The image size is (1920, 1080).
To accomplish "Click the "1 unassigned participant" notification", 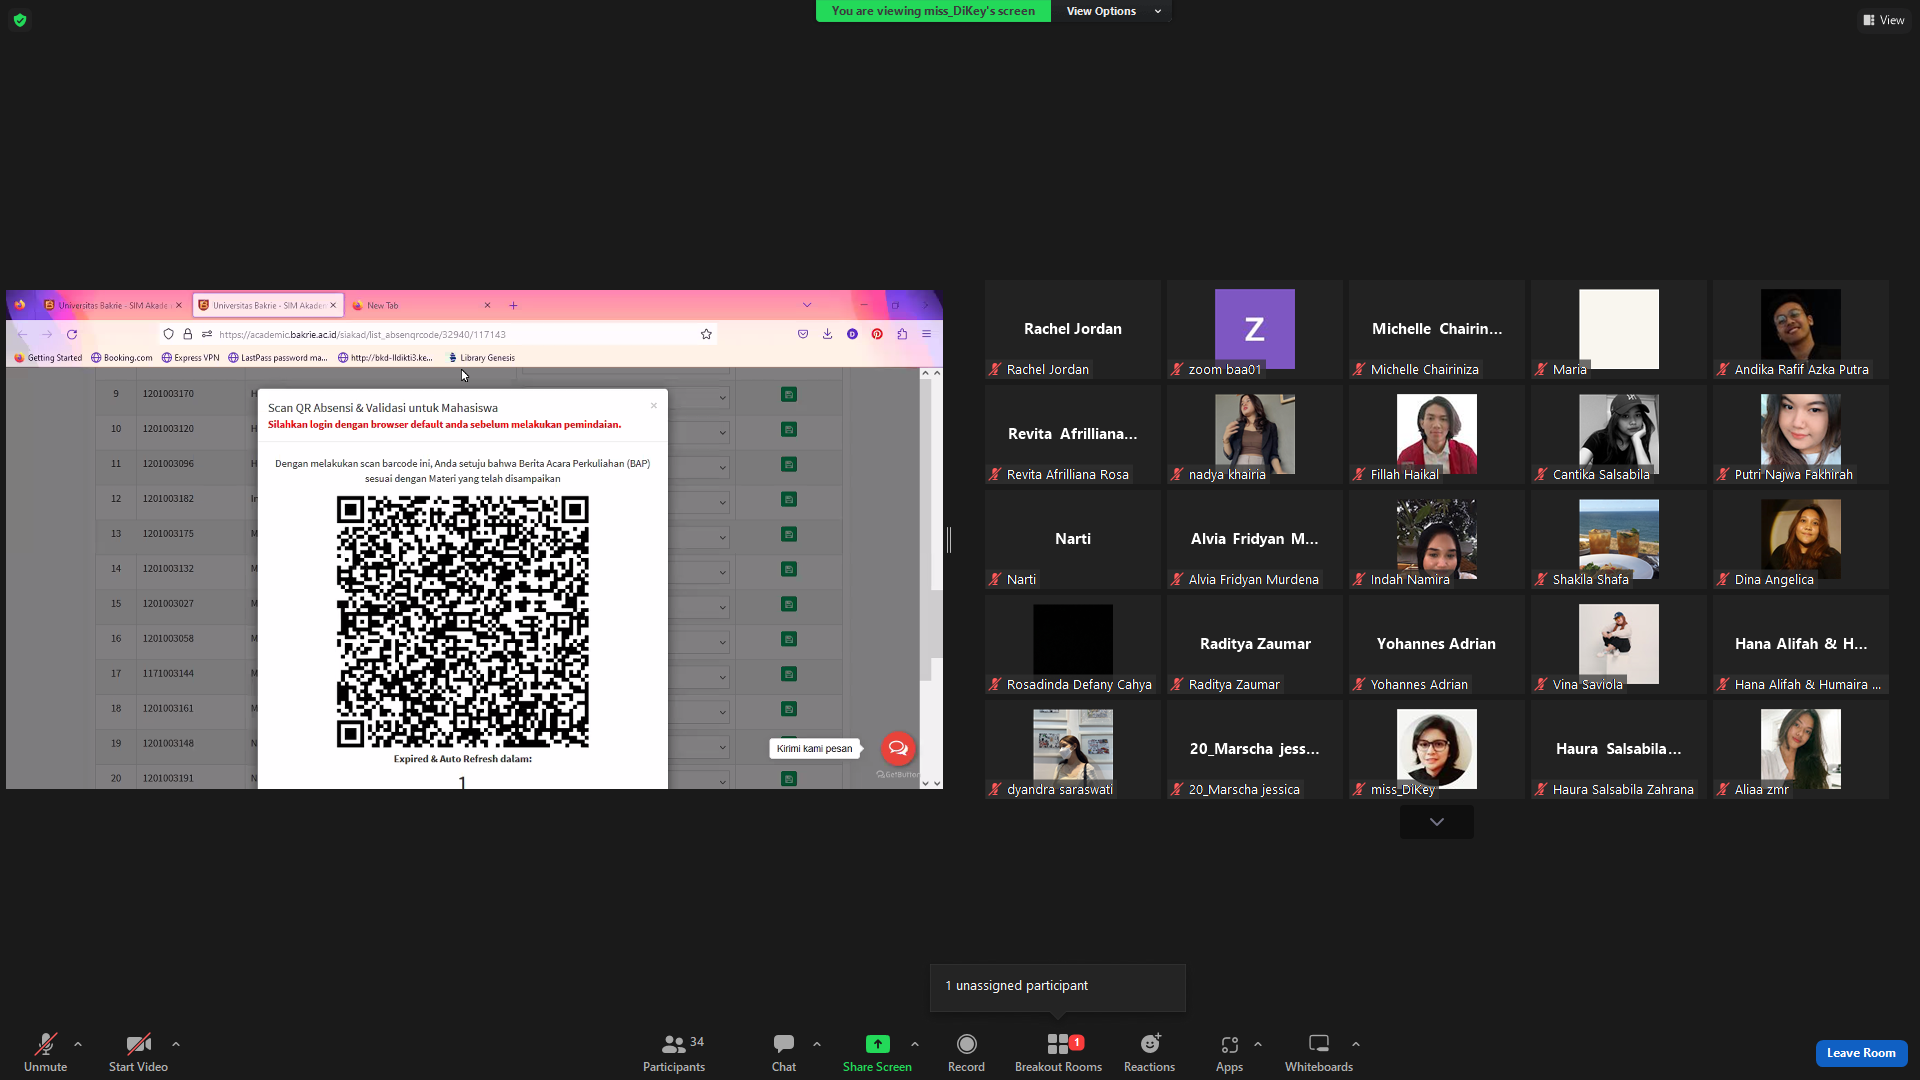I will click(1057, 986).
